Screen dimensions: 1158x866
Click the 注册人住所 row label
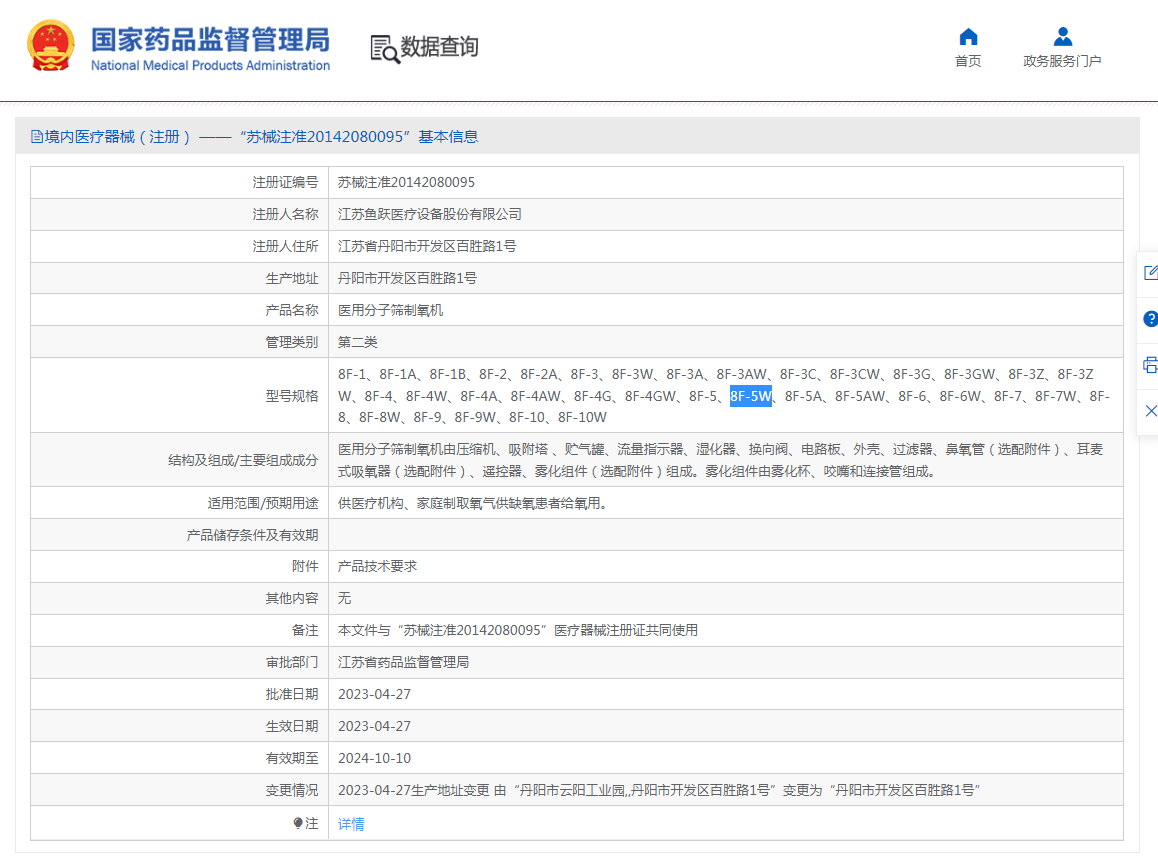285,246
